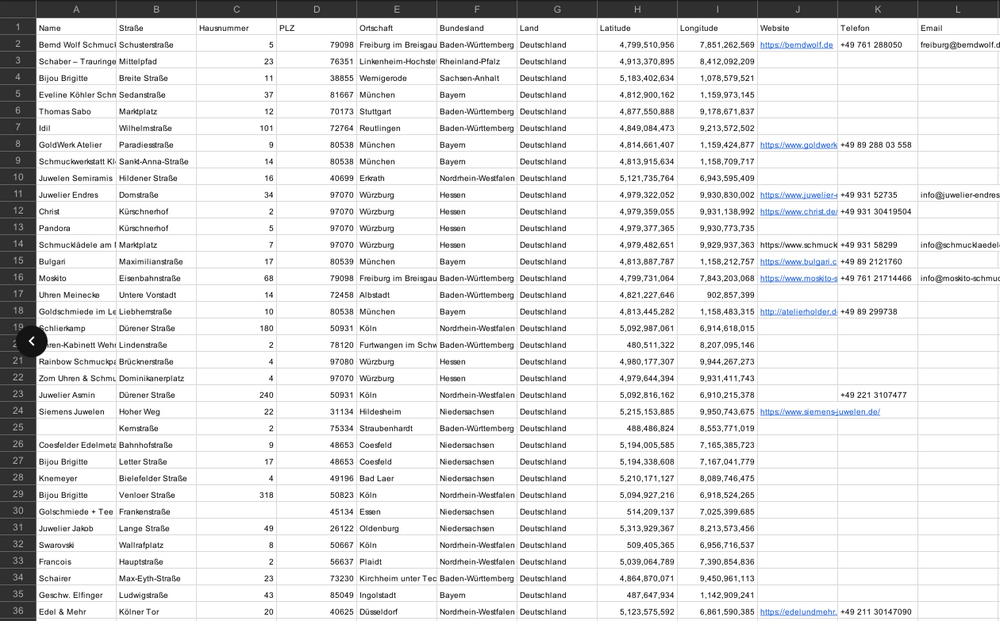Select the PLZ cell '85049'
This screenshot has width=1000, height=621.
tap(317, 595)
